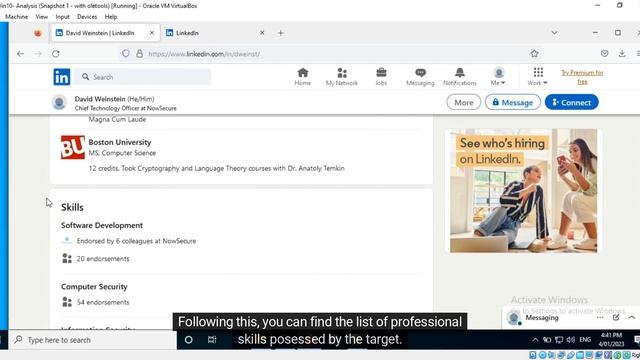Expand the Work apps grid menu

click(538, 77)
